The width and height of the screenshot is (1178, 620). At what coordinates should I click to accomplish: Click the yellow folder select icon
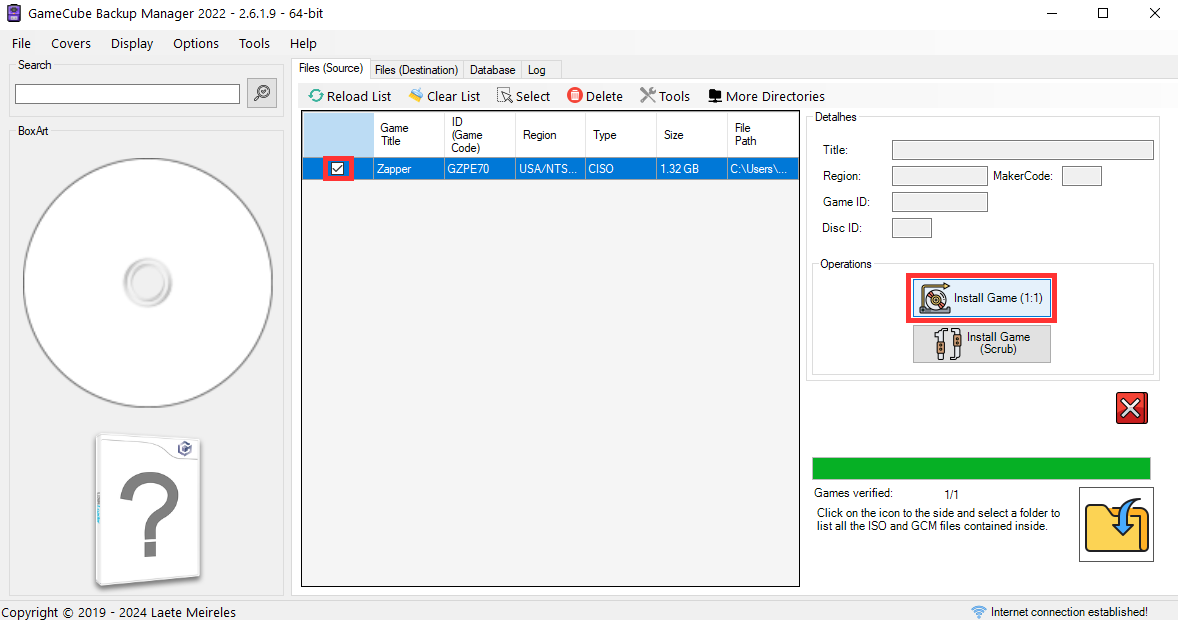1116,524
